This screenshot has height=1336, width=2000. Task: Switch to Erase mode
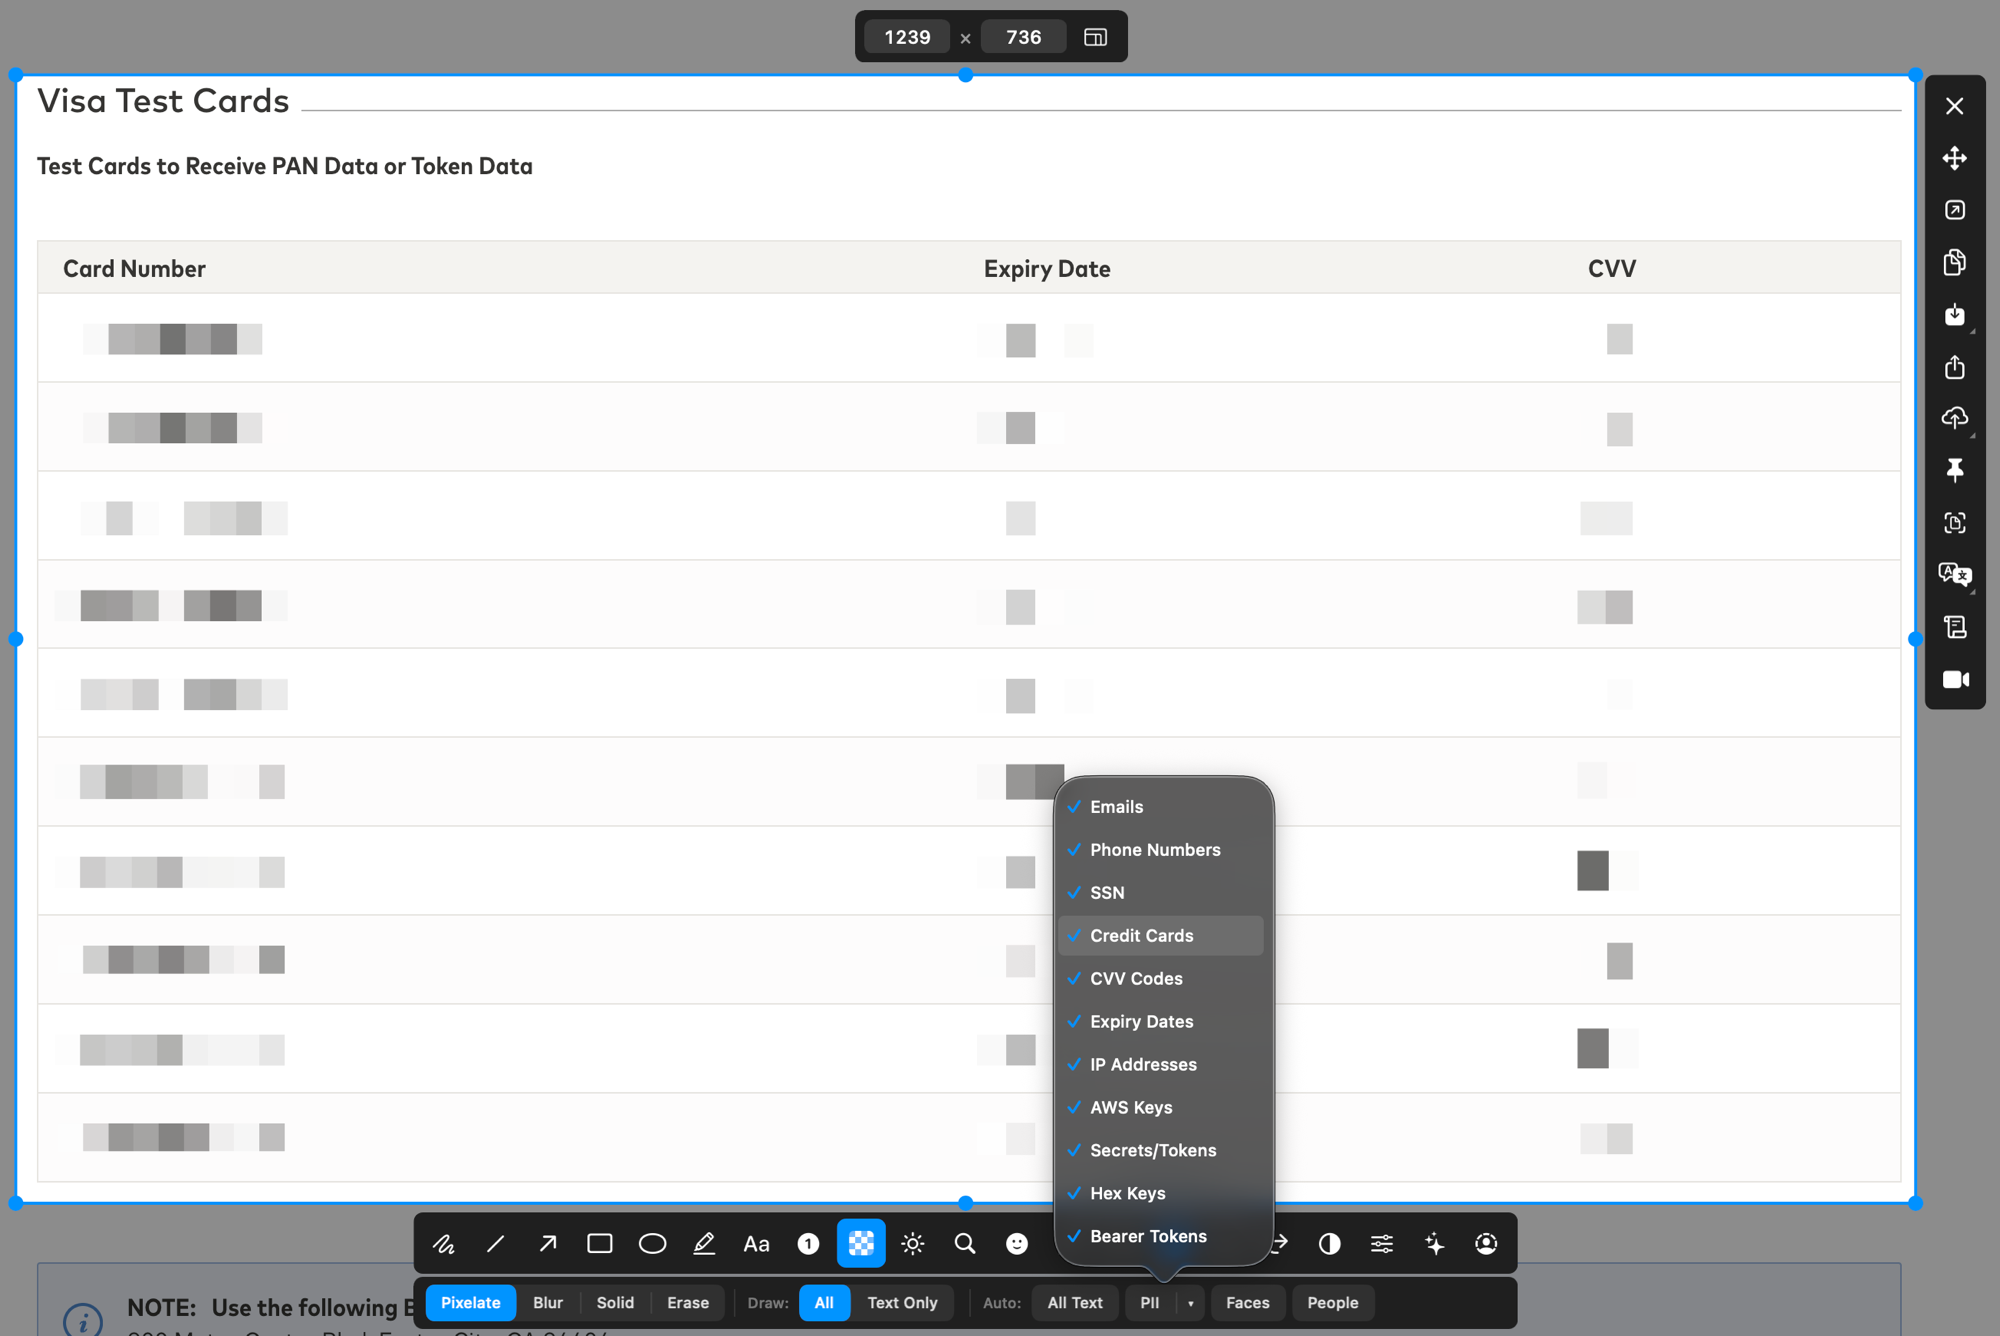coord(688,1303)
